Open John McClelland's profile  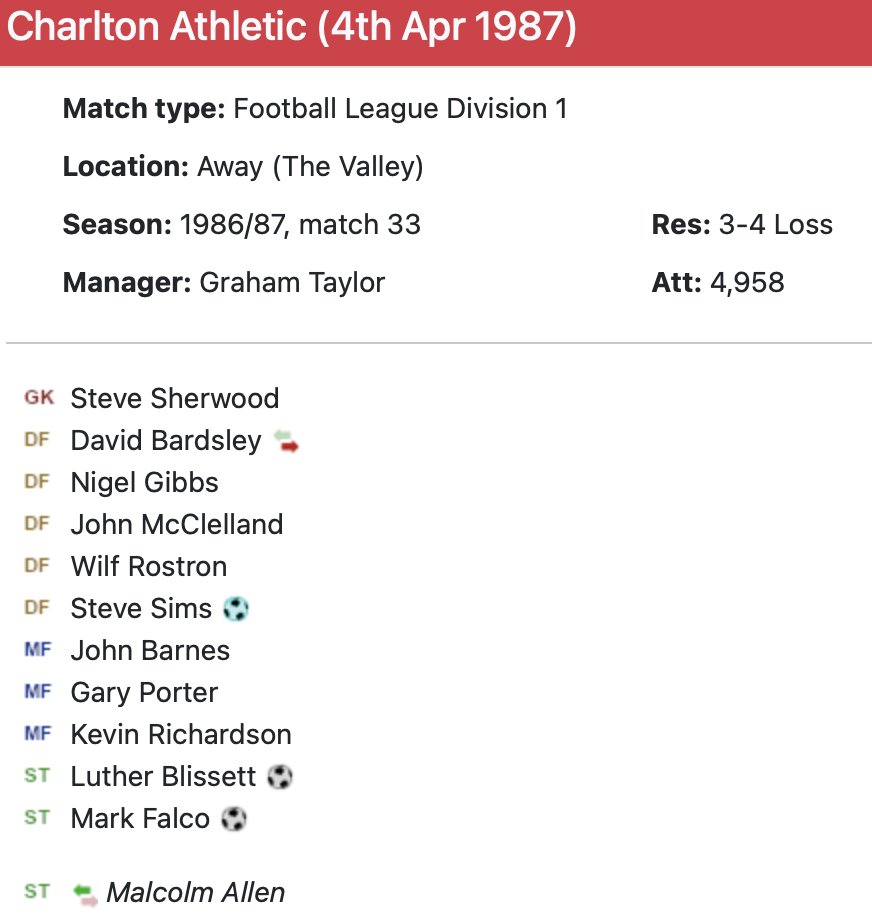177,525
